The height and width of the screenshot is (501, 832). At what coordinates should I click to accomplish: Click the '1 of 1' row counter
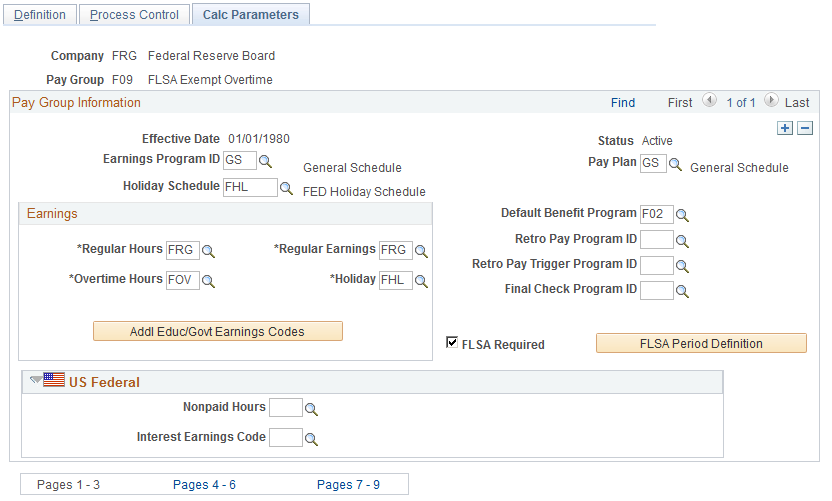coord(741,102)
